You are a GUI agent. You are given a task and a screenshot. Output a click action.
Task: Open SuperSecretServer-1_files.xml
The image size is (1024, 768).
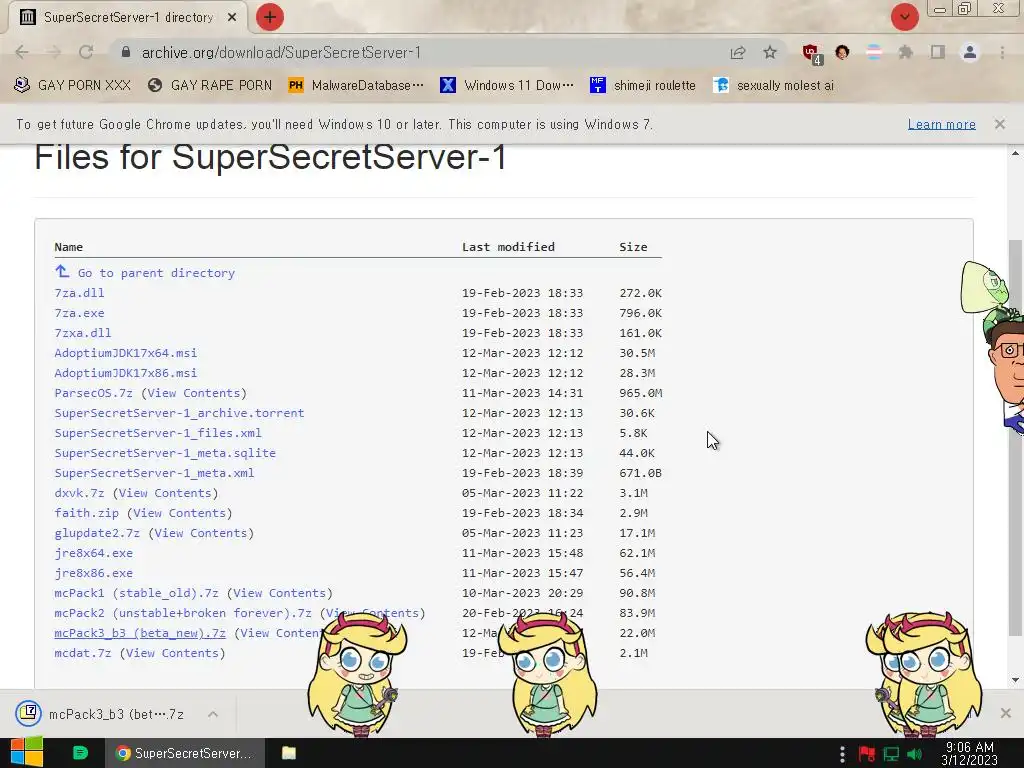[158, 433]
